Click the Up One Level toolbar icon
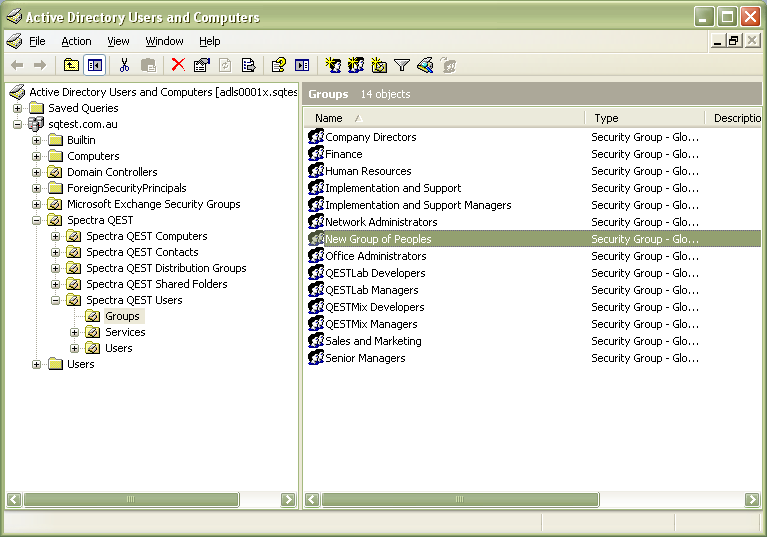This screenshot has height=537, width=767. [x=71, y=65]
